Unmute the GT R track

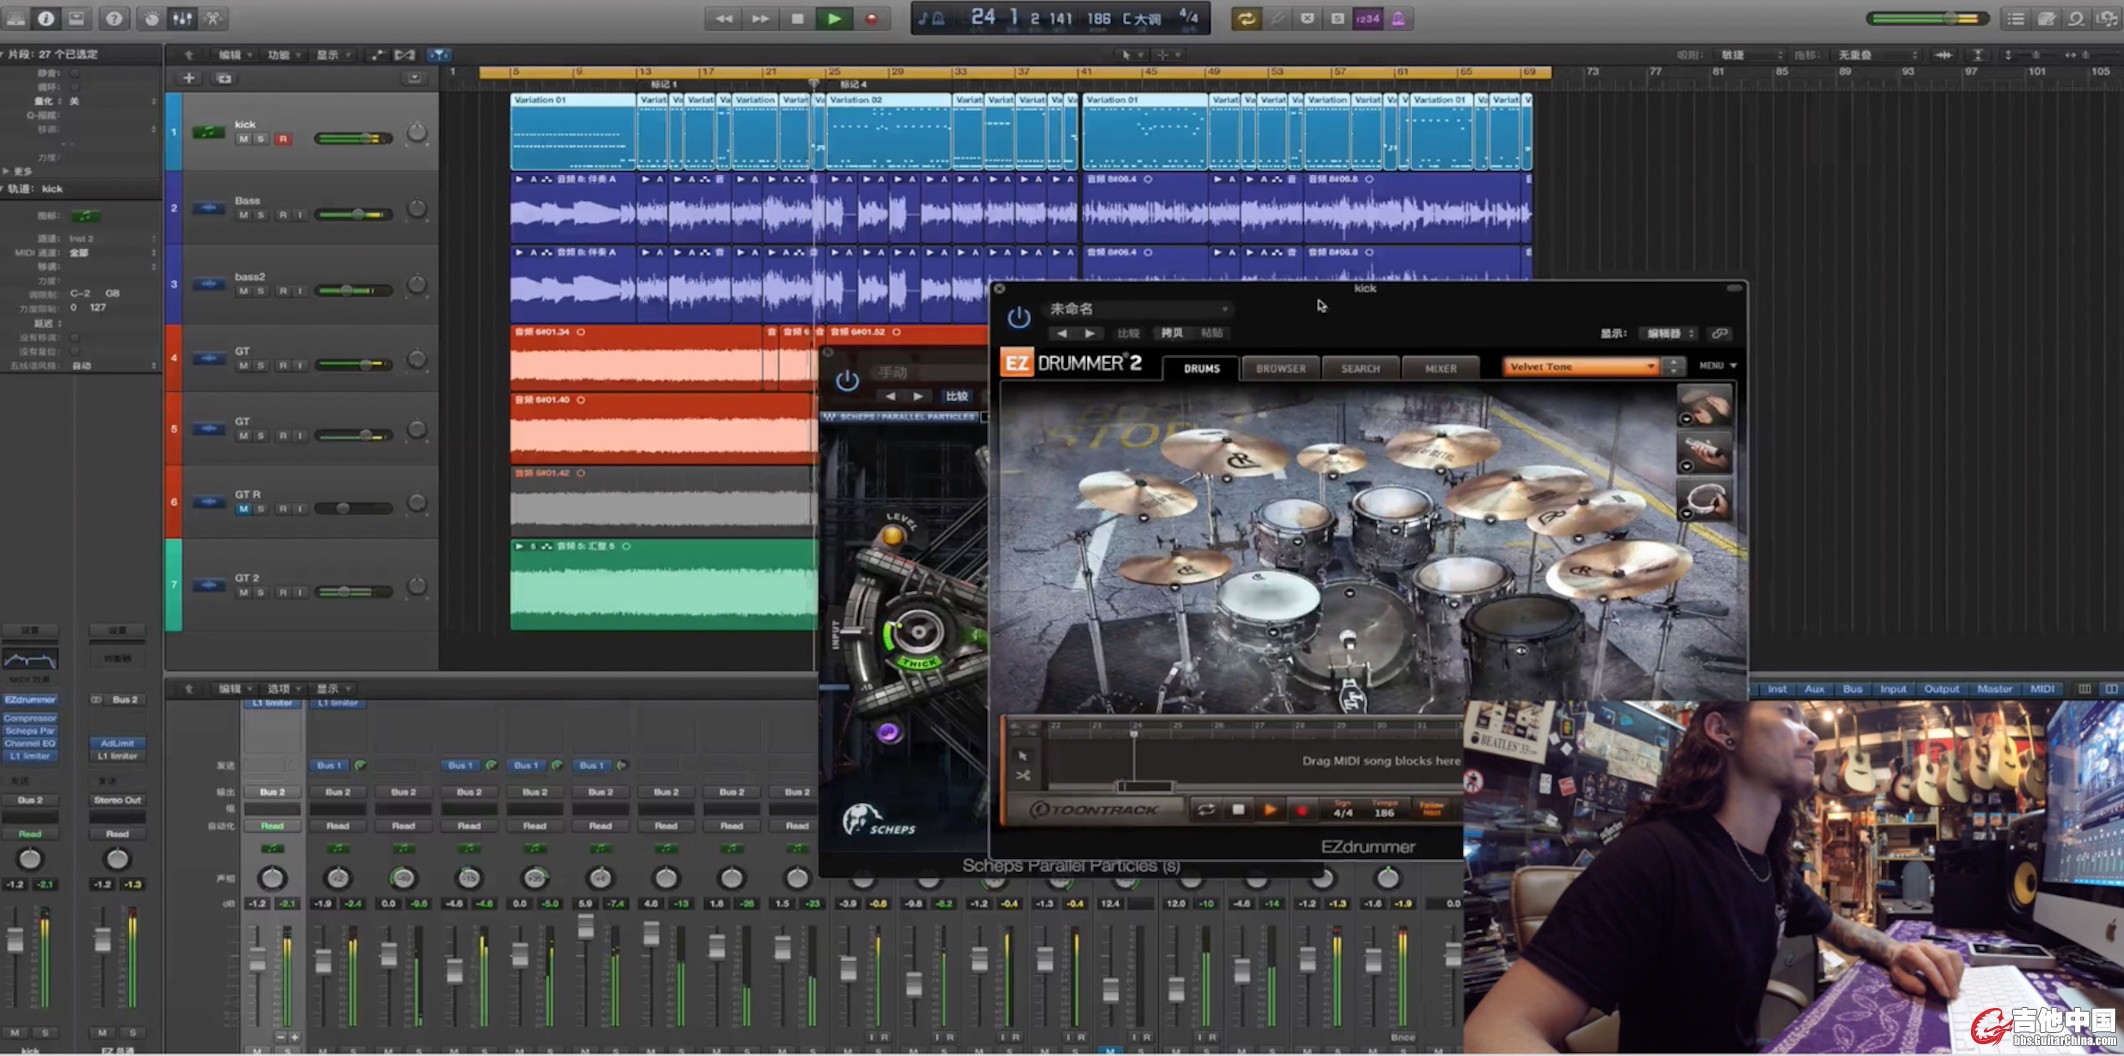(243, 509)
